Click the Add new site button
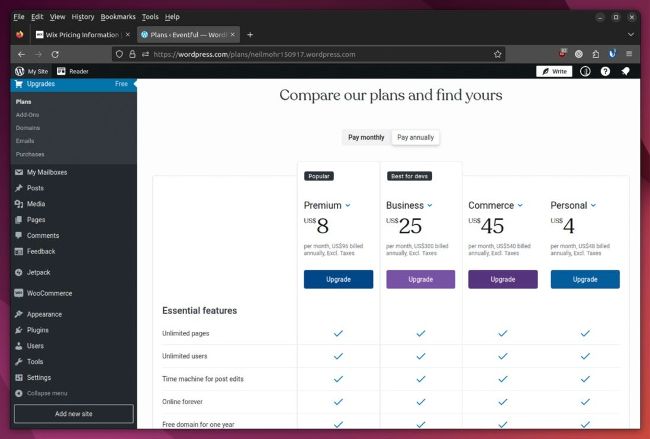This screenshot has height=439, width=650. tap(73, 413)
